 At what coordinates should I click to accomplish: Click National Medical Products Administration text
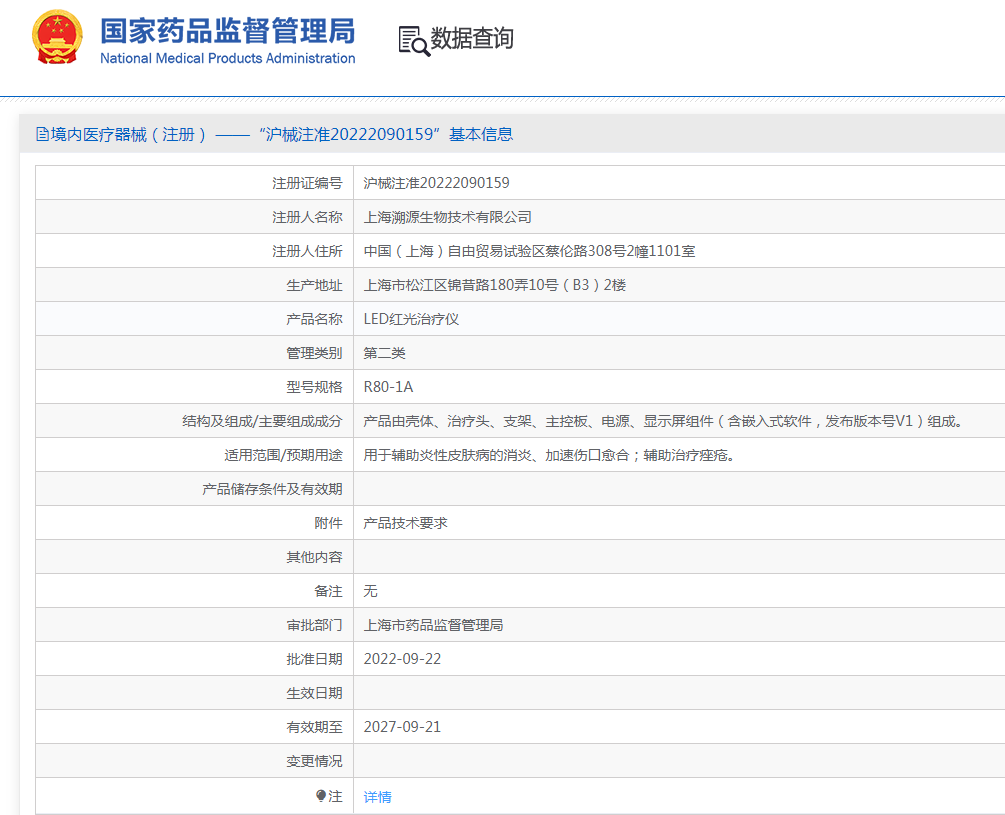click(228, 58)
